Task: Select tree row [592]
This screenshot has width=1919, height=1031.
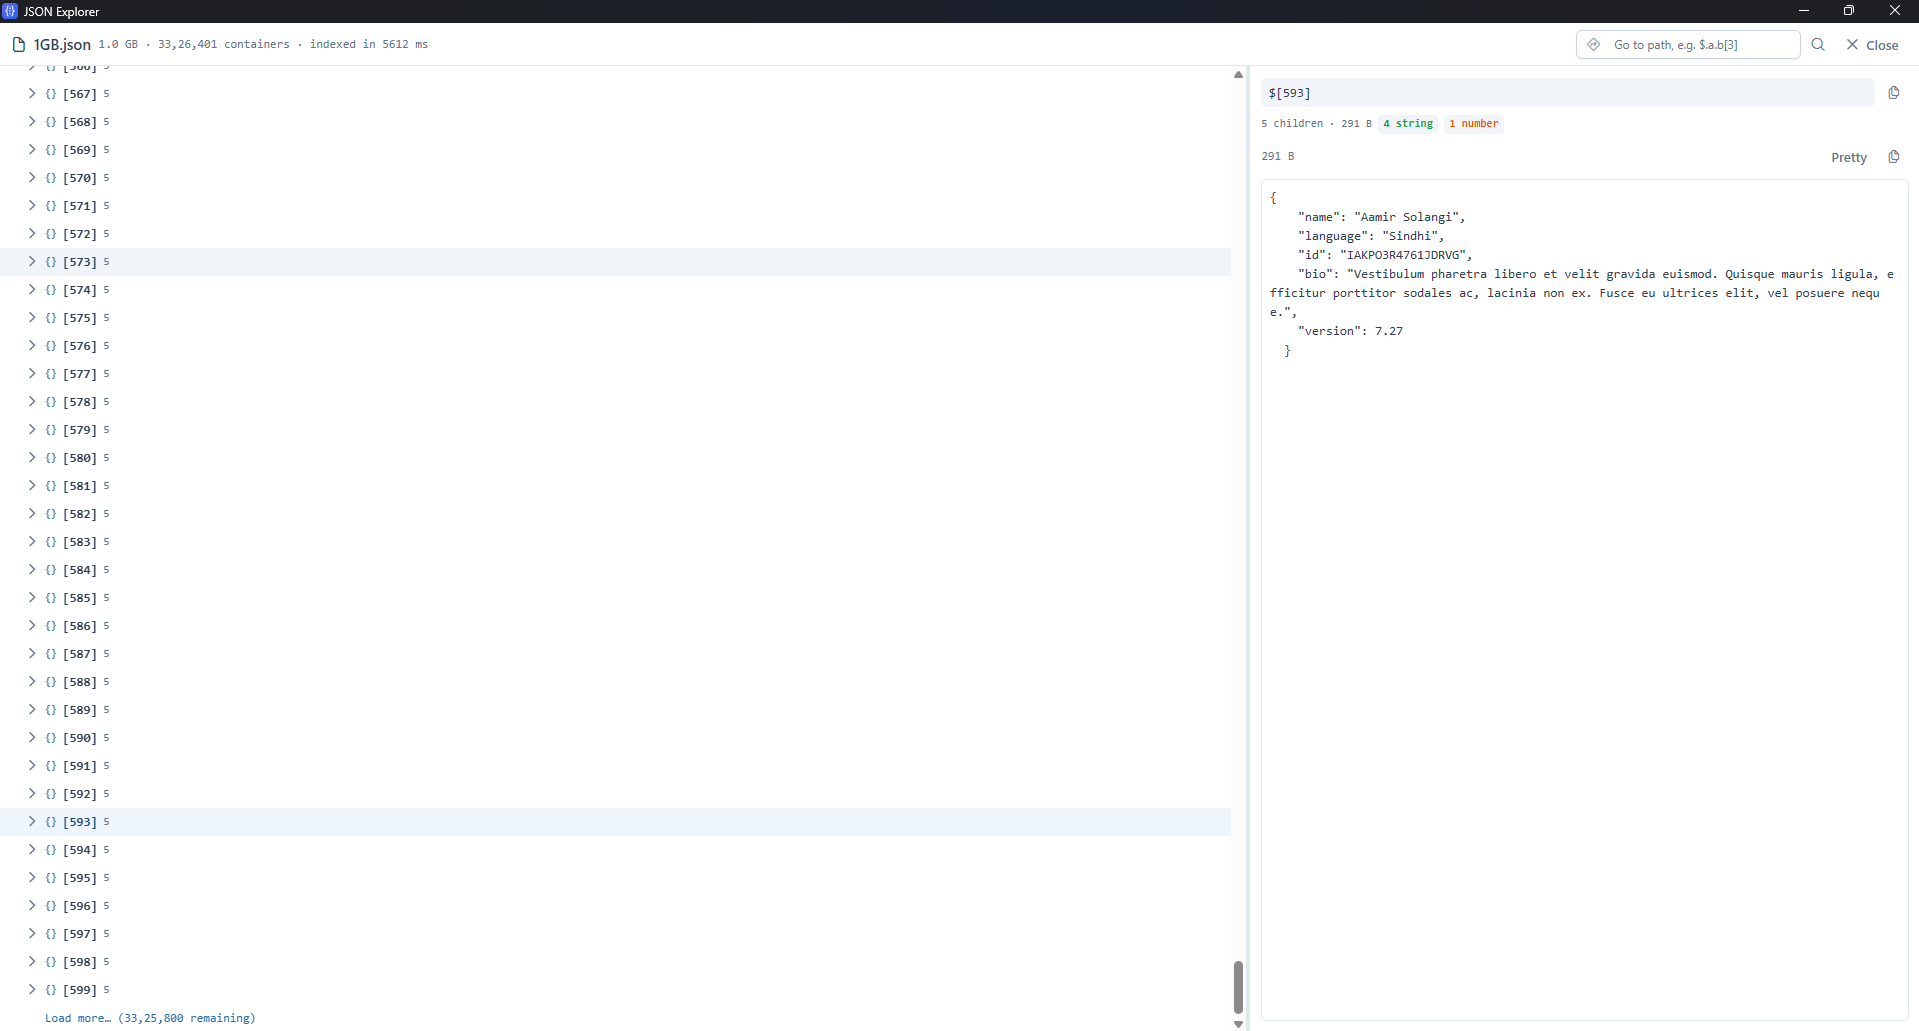Action: pos(615,794)
